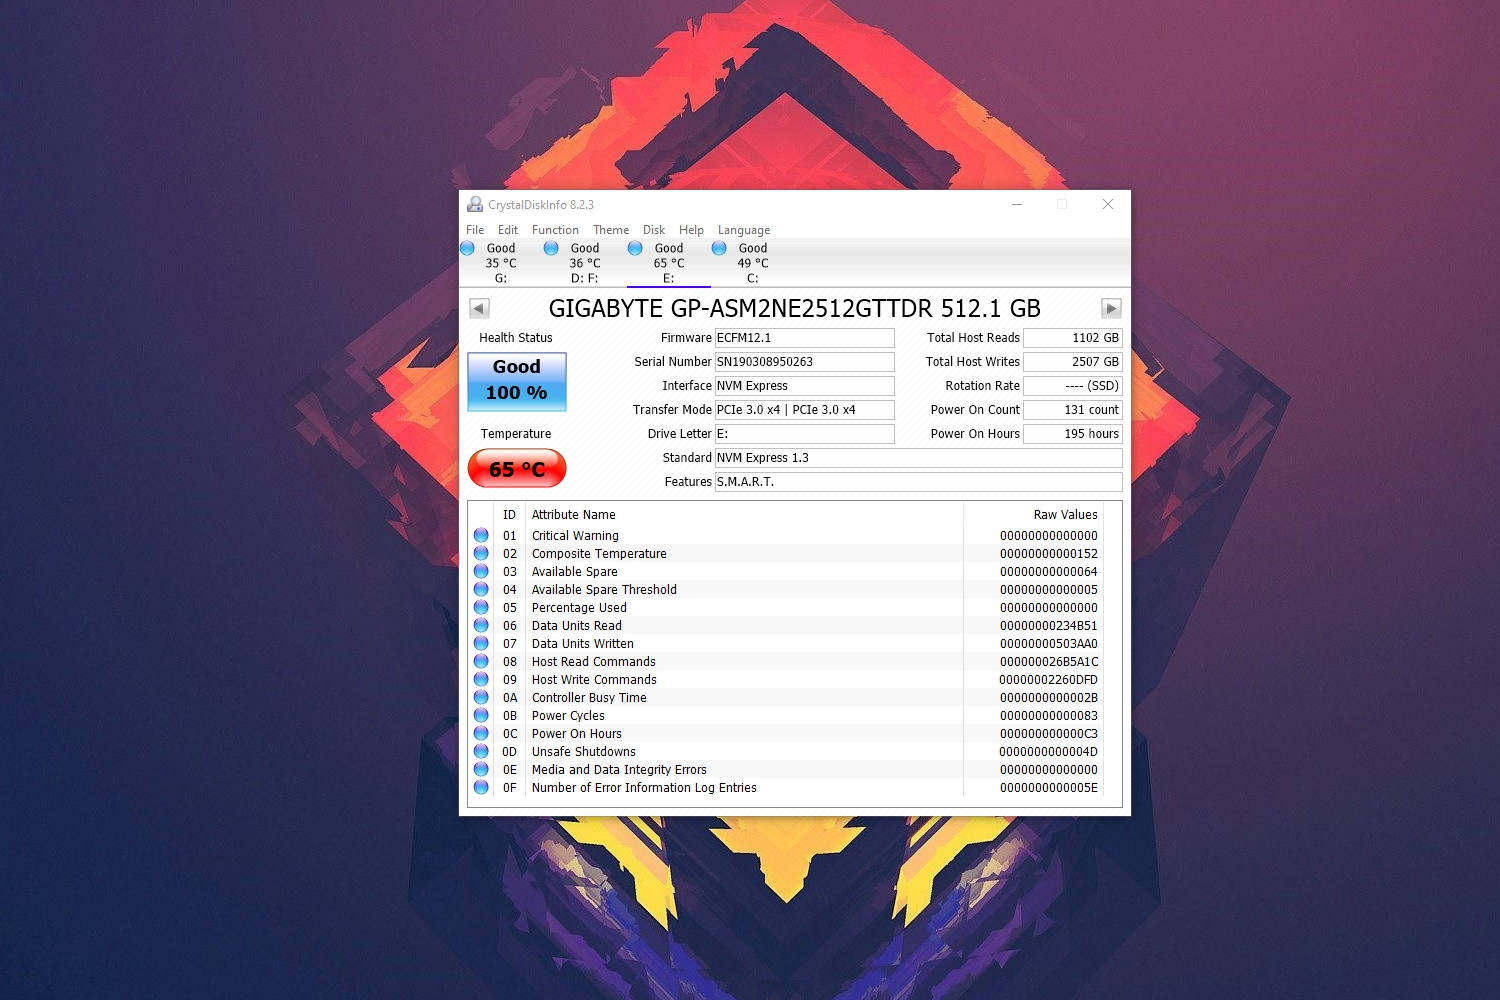The image size is (1500, 1000).
Task: Click the Attribute Name column header
Action: pos(574,515)
